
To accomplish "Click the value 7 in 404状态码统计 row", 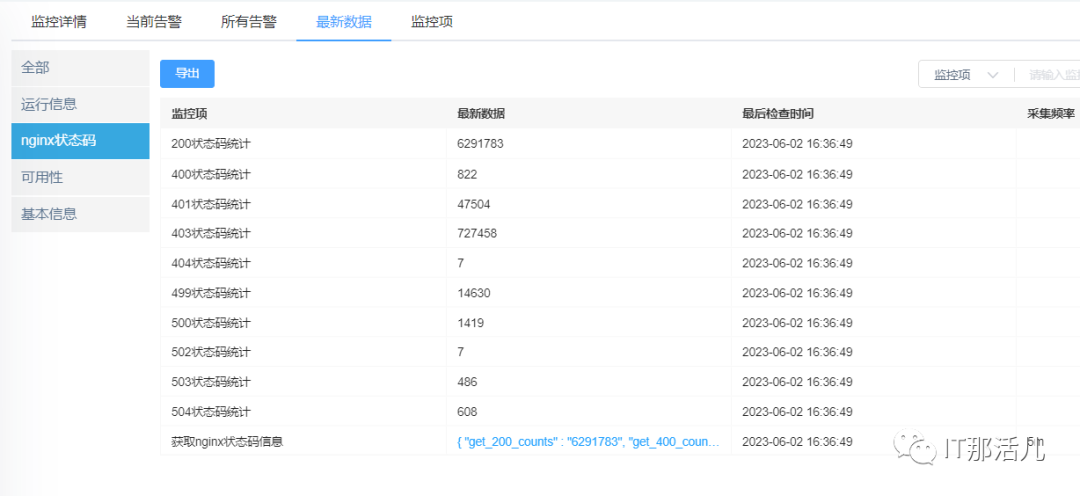I will pyautogui.click(x=460, y=263).
